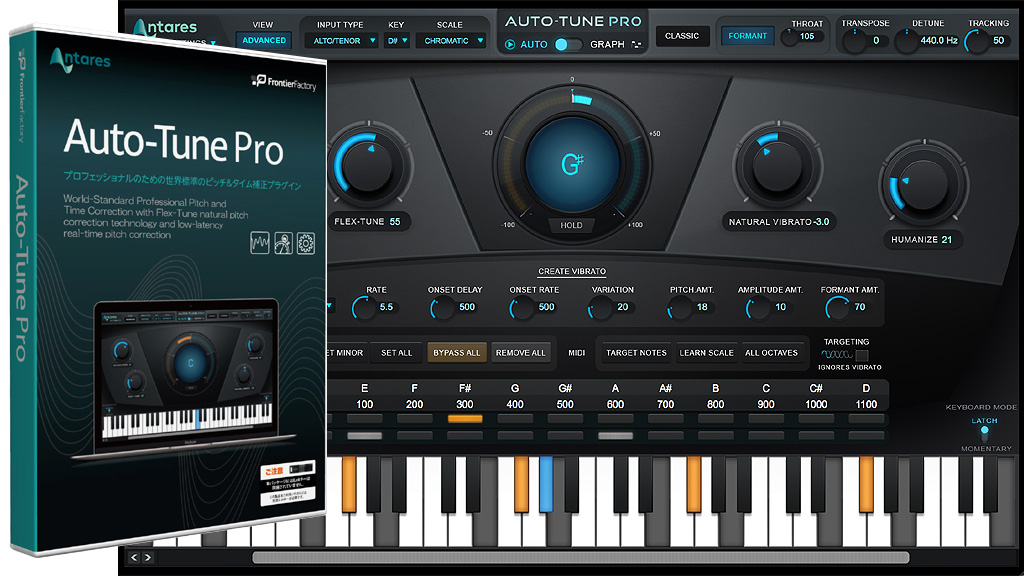Click the Remove All button
This screenshot has height=576, width=1024.
click(x=520, y=353)
